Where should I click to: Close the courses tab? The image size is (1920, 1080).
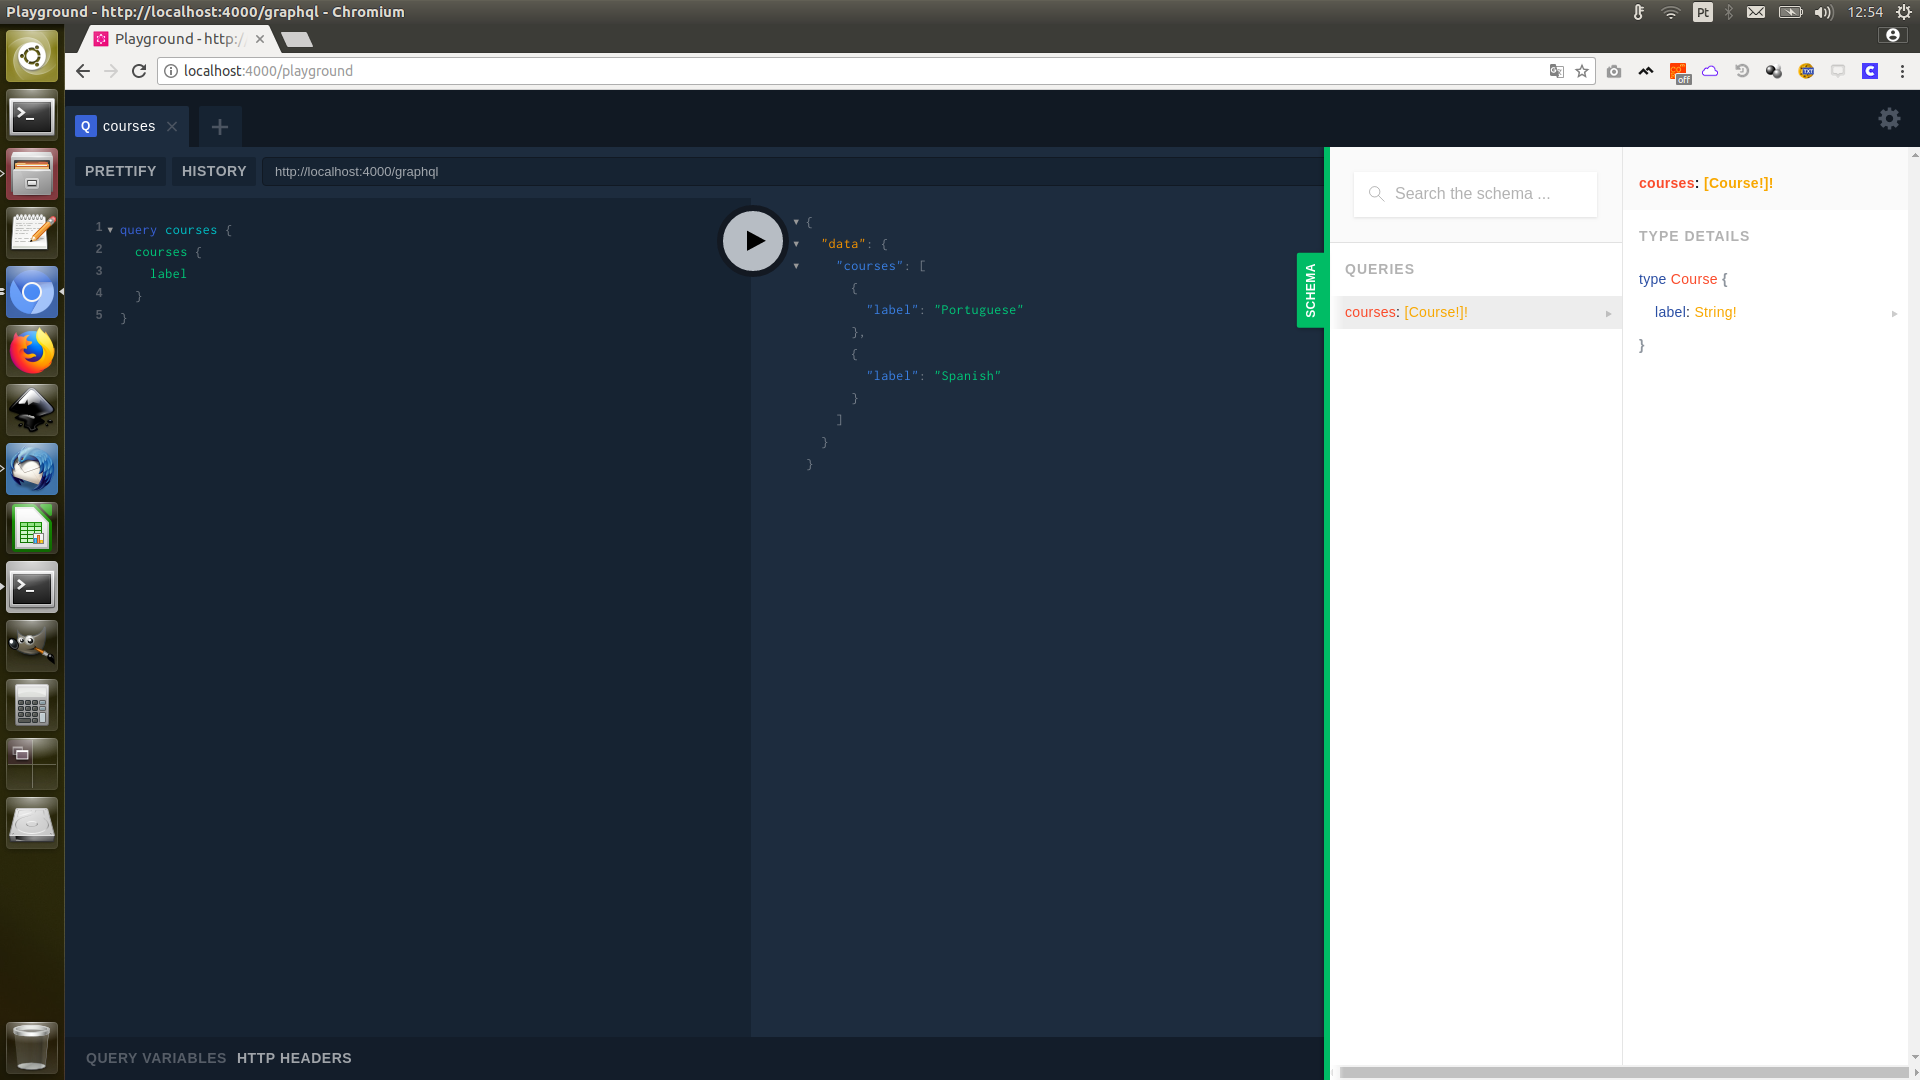(172, 127)
